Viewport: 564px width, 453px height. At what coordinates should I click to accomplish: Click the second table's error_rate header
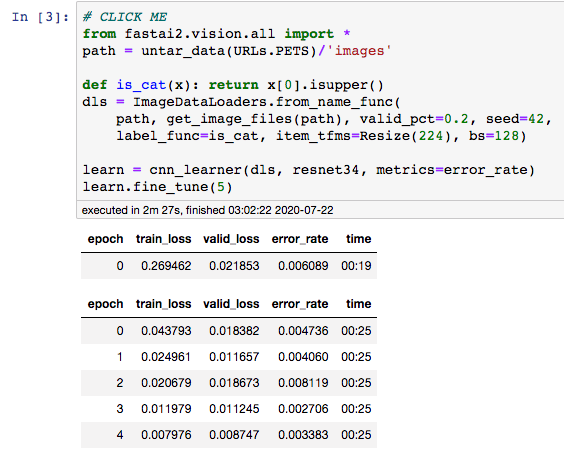(300, 304)
